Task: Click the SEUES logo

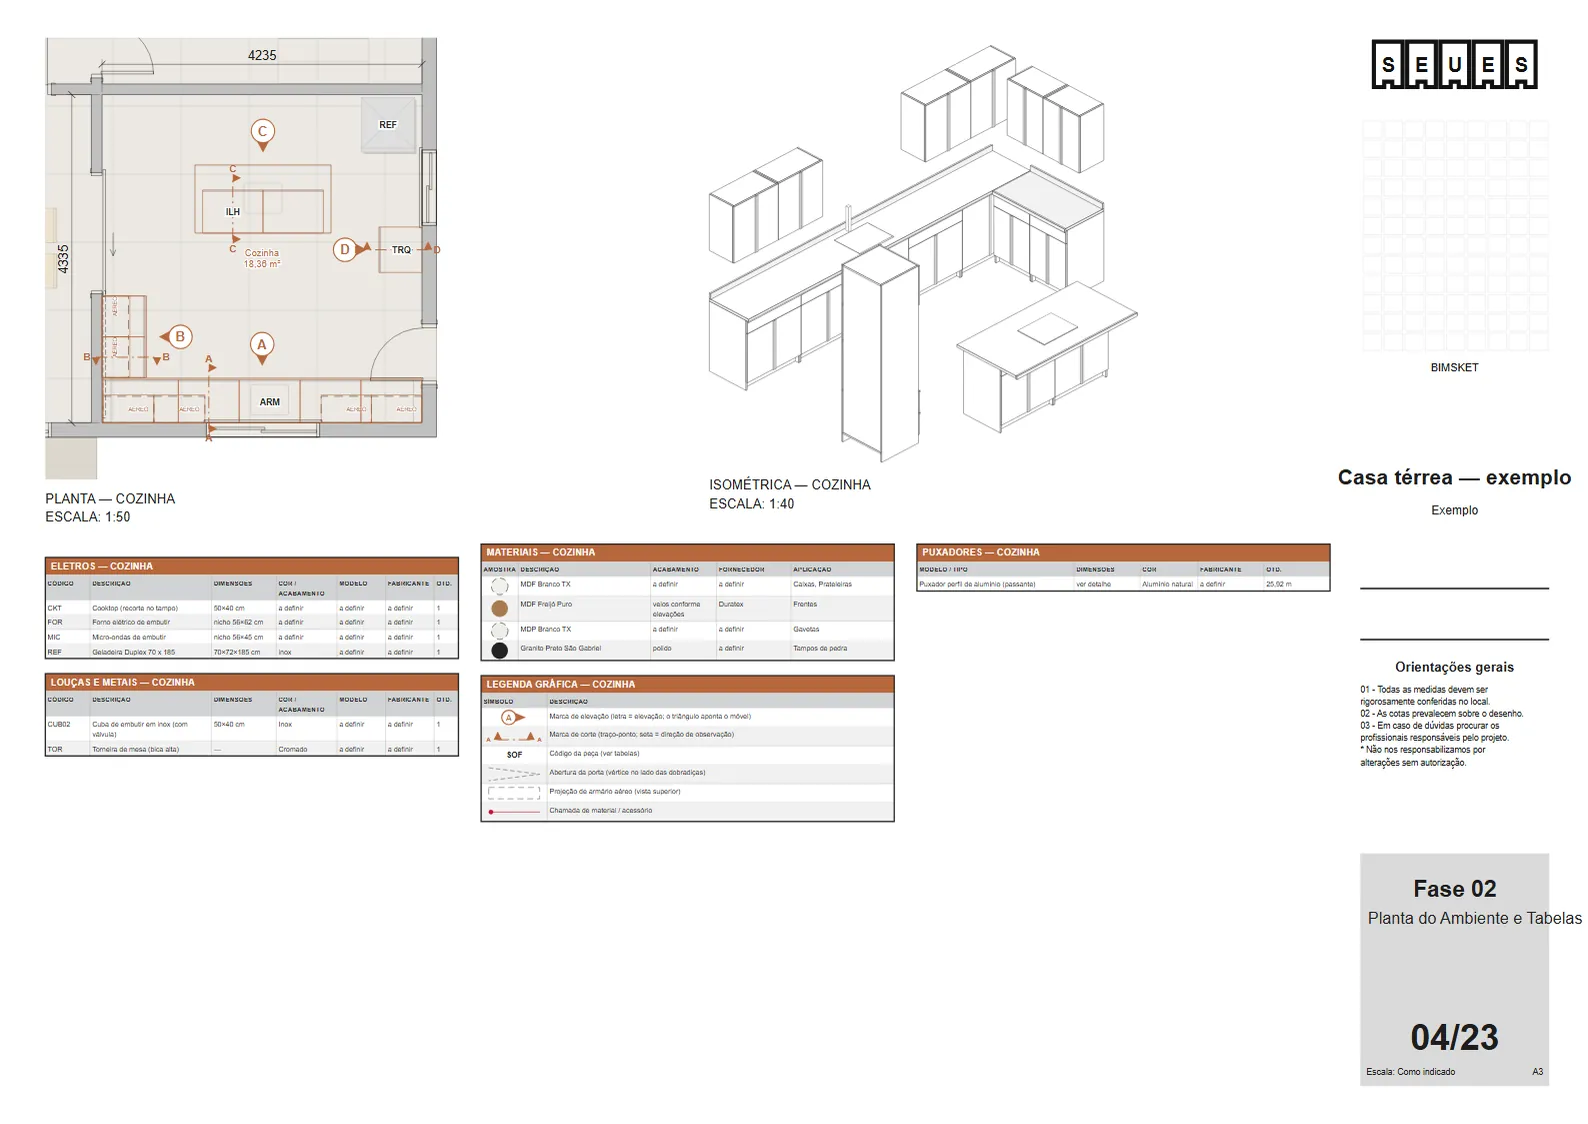Action: tap(1454, 65)
